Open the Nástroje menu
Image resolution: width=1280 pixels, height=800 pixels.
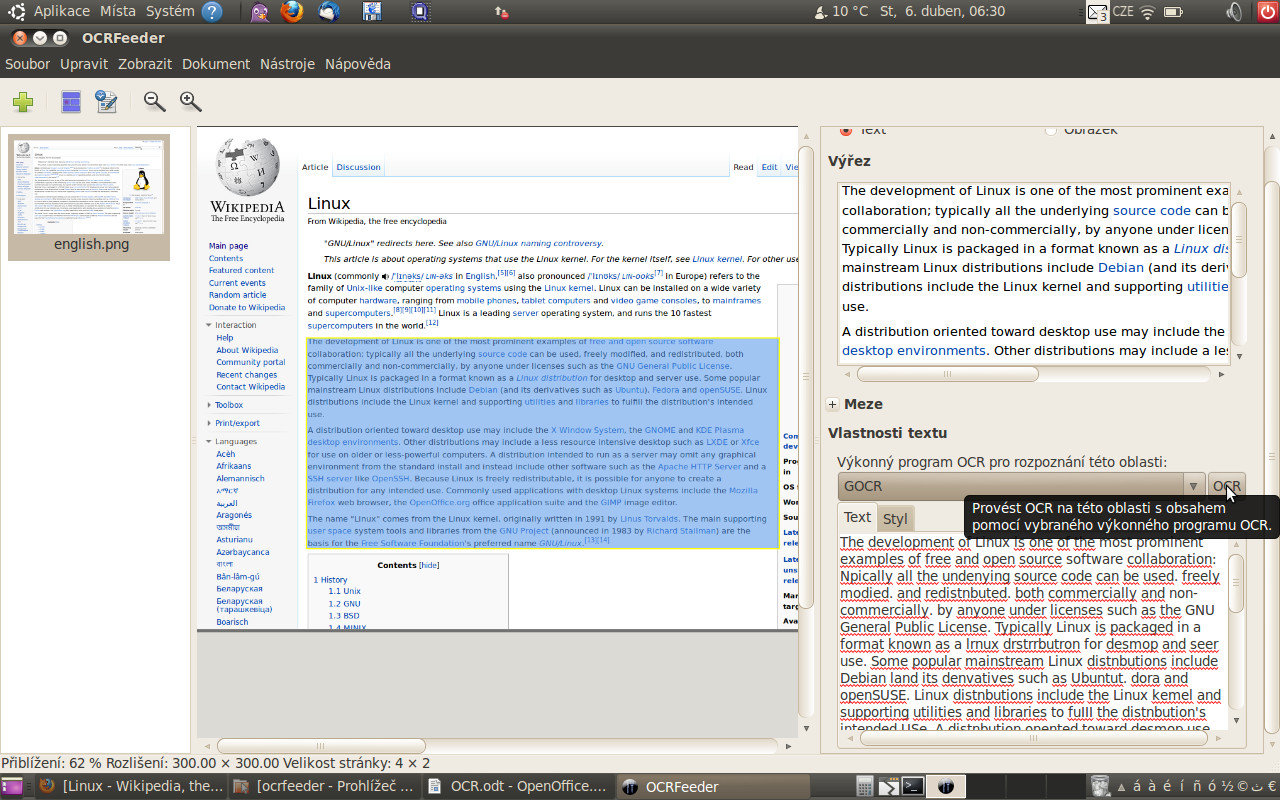(287, 64)
